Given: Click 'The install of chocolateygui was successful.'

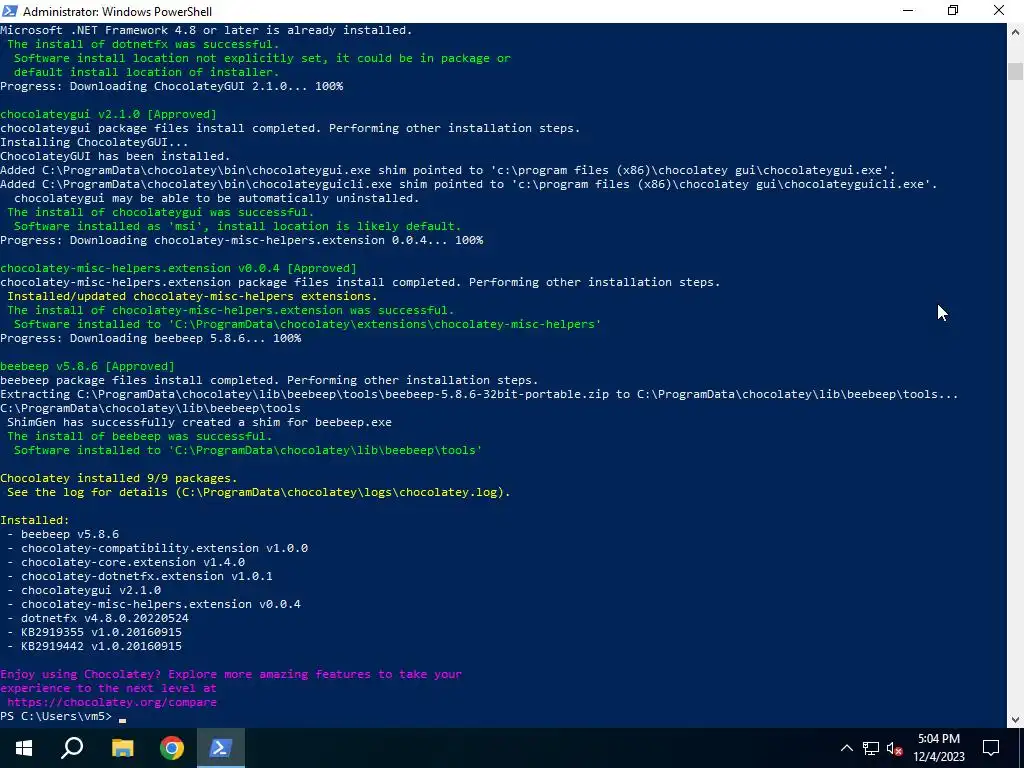Looking at the screenshot, I should coord(161,212).
